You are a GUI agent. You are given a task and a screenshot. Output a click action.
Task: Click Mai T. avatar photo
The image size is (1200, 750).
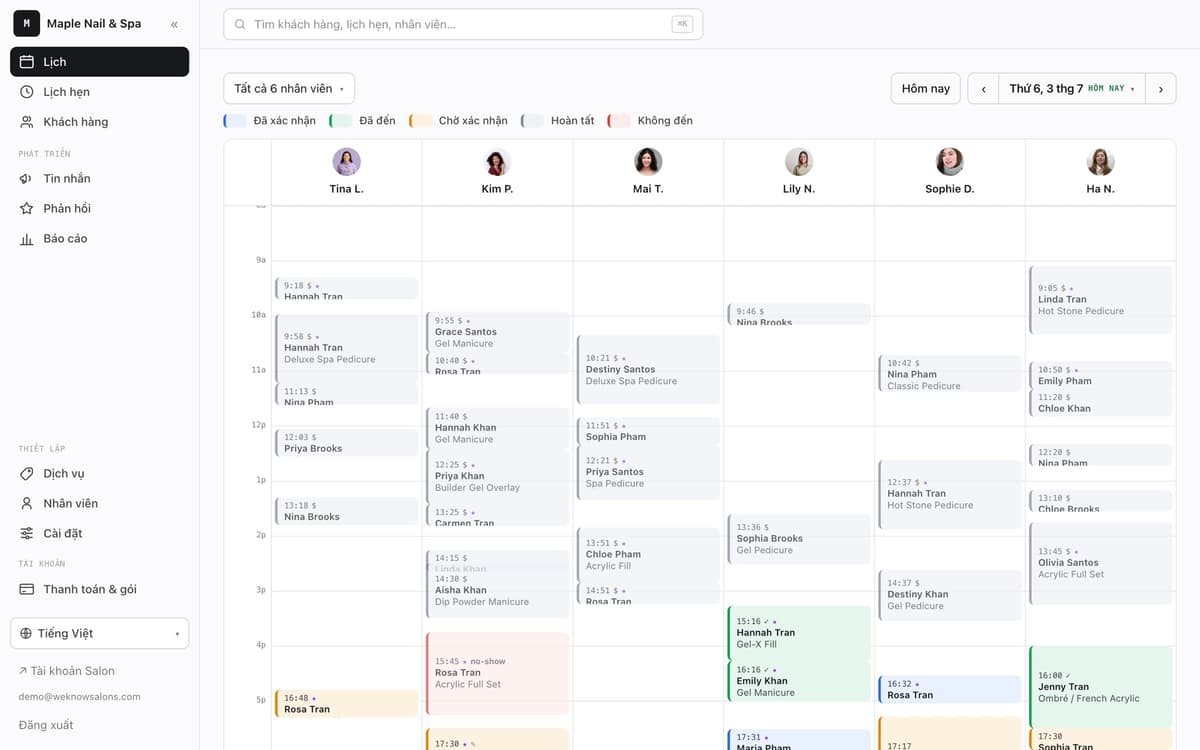pyautogui.click(x=648, y=162)
